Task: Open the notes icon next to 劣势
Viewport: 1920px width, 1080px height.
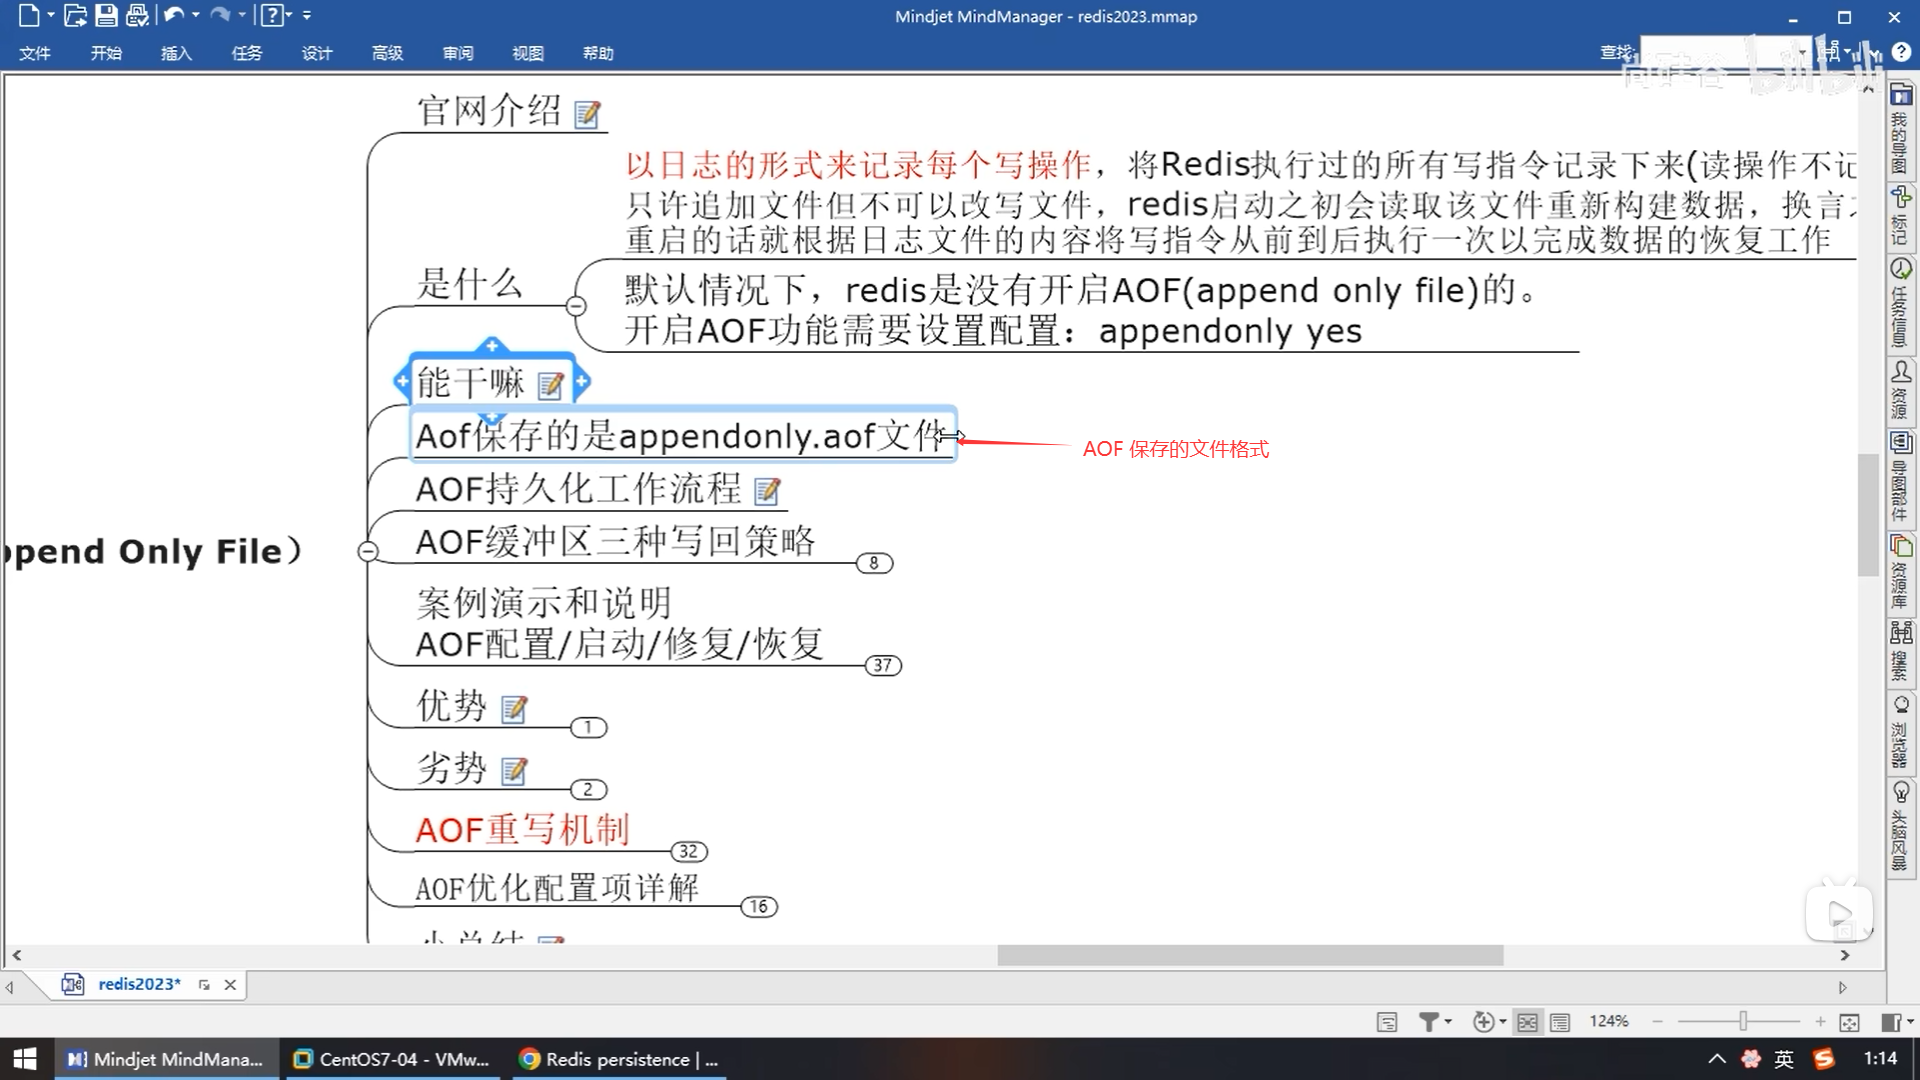Action: [514, 771]
